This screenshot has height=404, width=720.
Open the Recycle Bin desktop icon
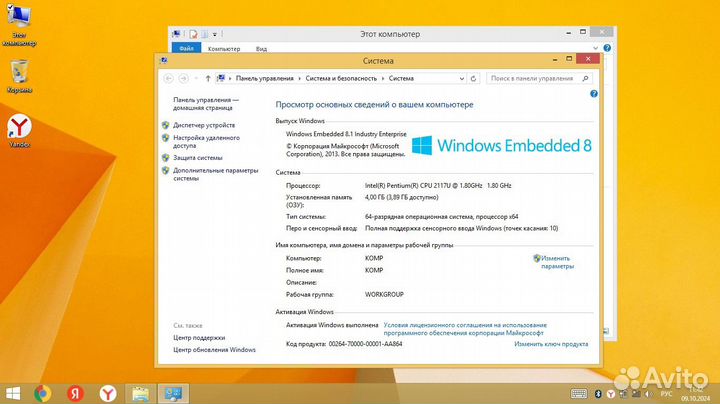[19, 76]
